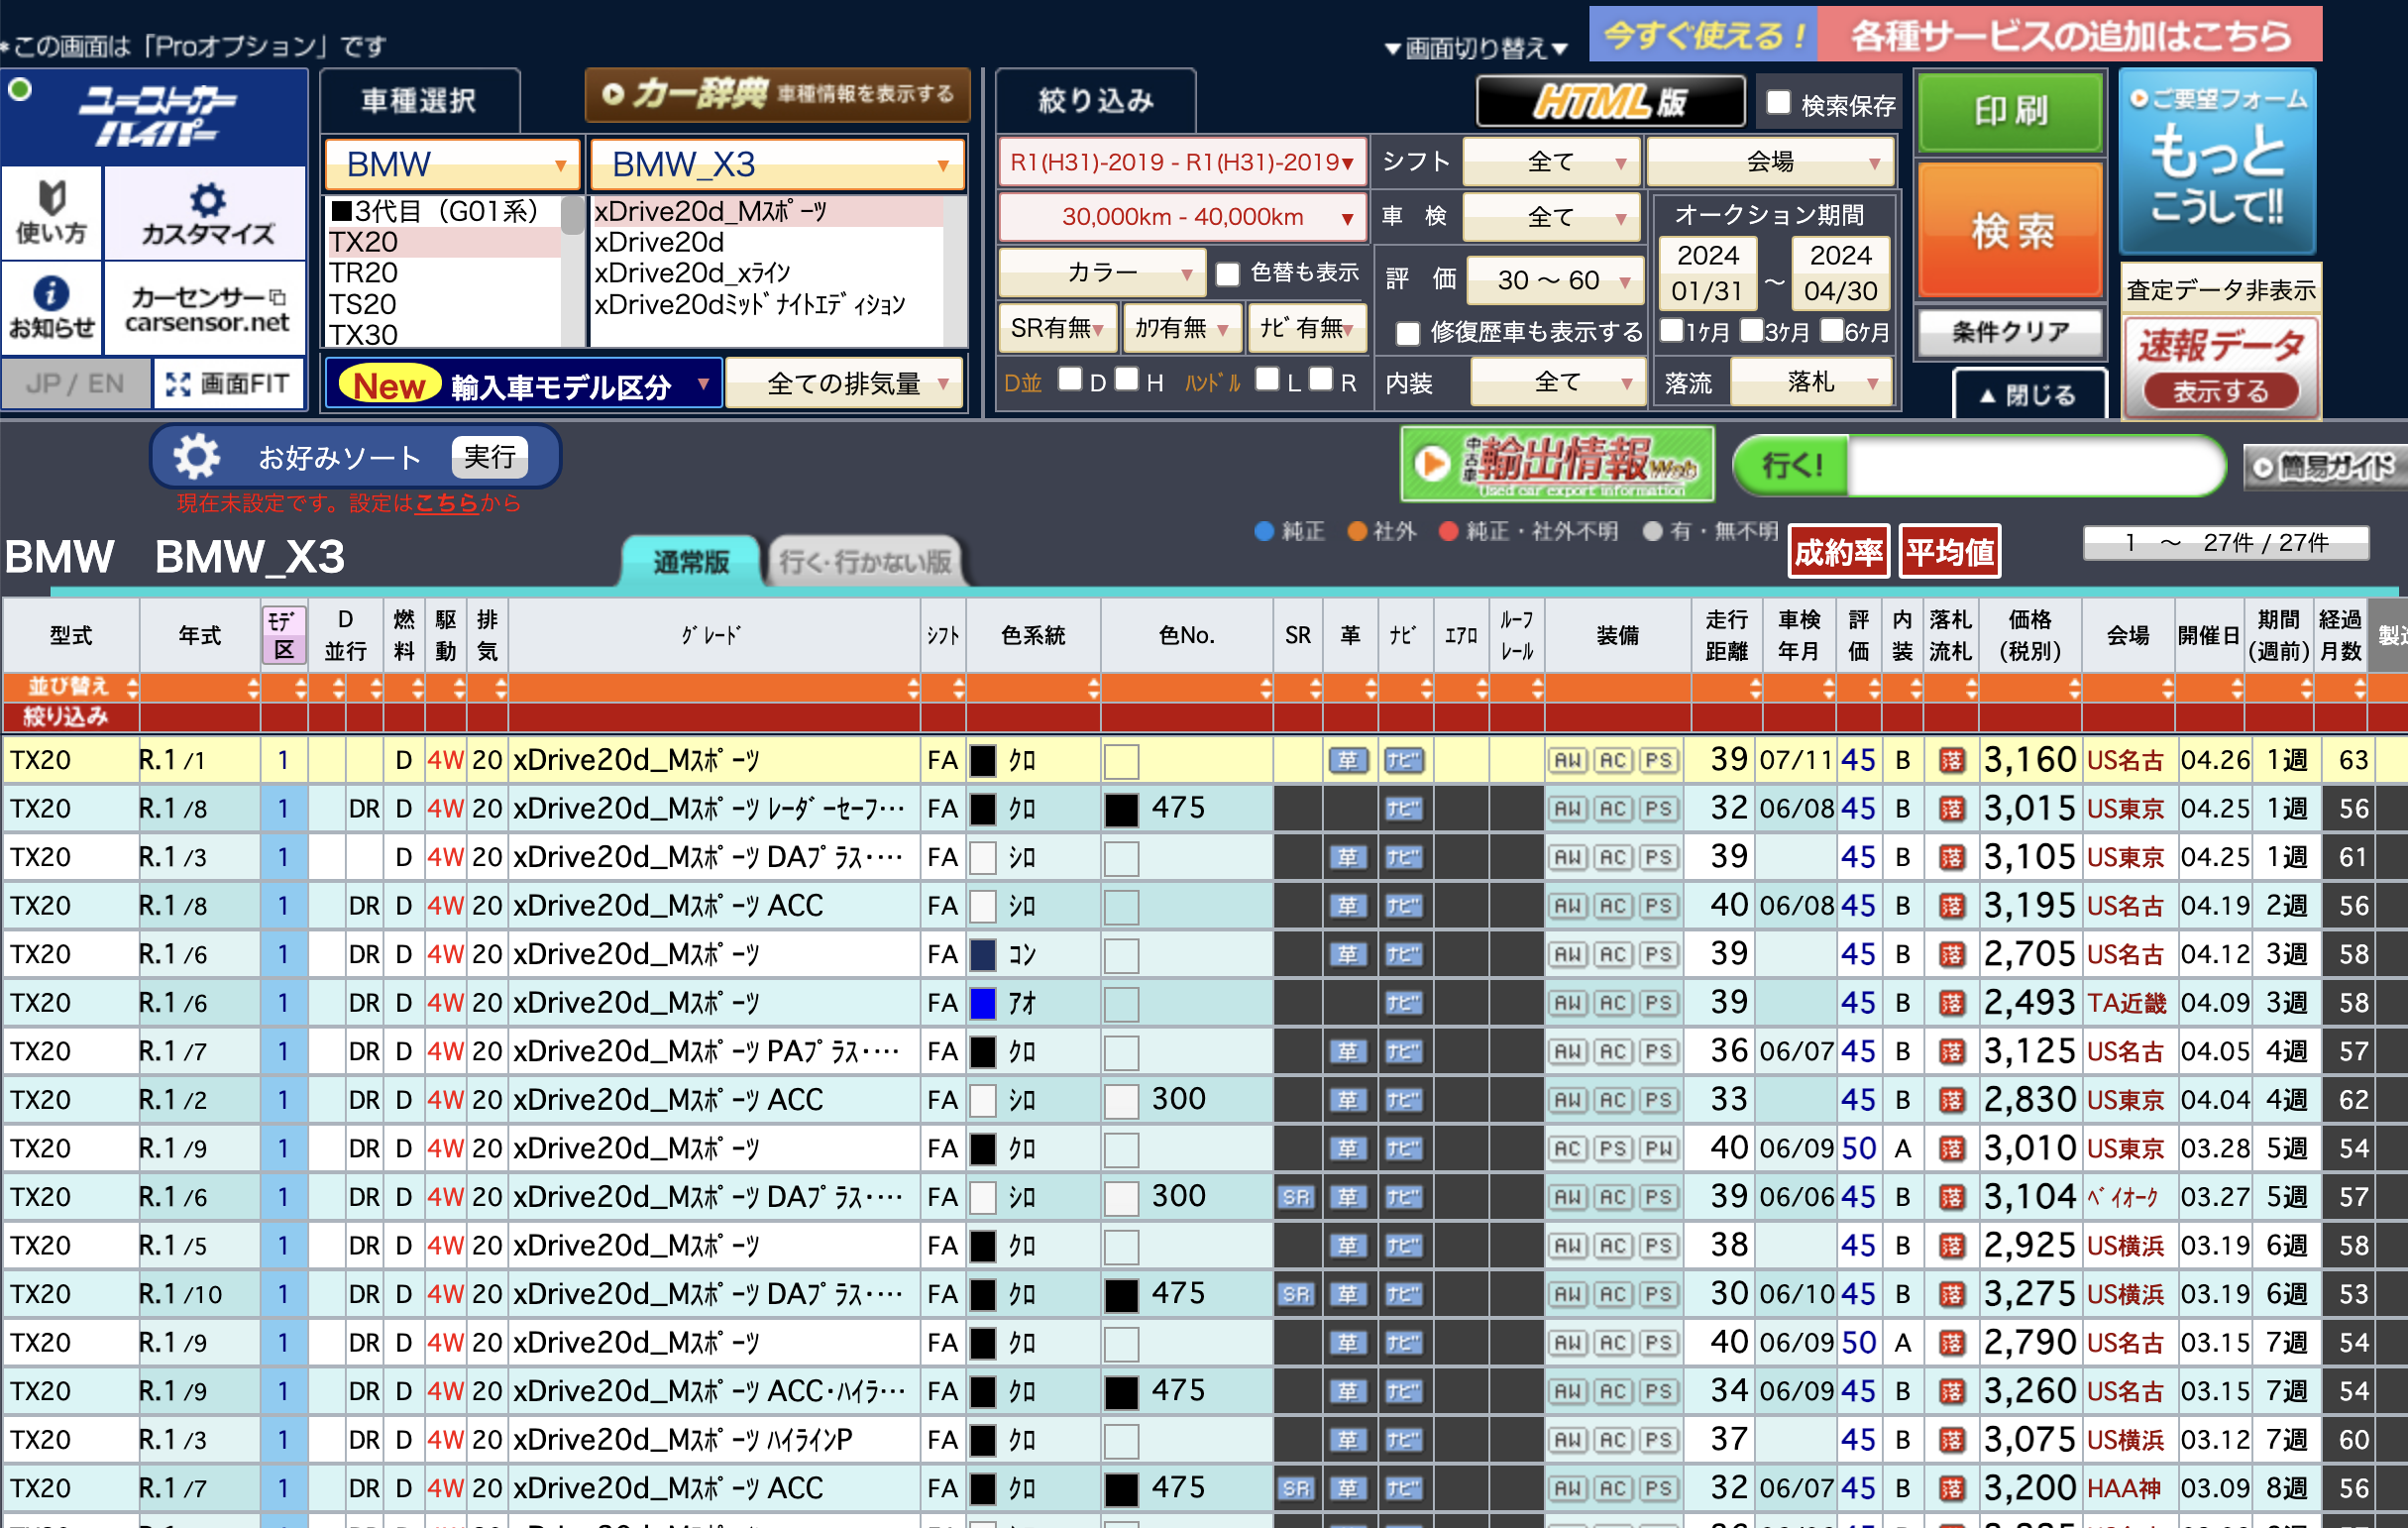Open the BMW_X3 model dropdown

click(x=776, y=164)
